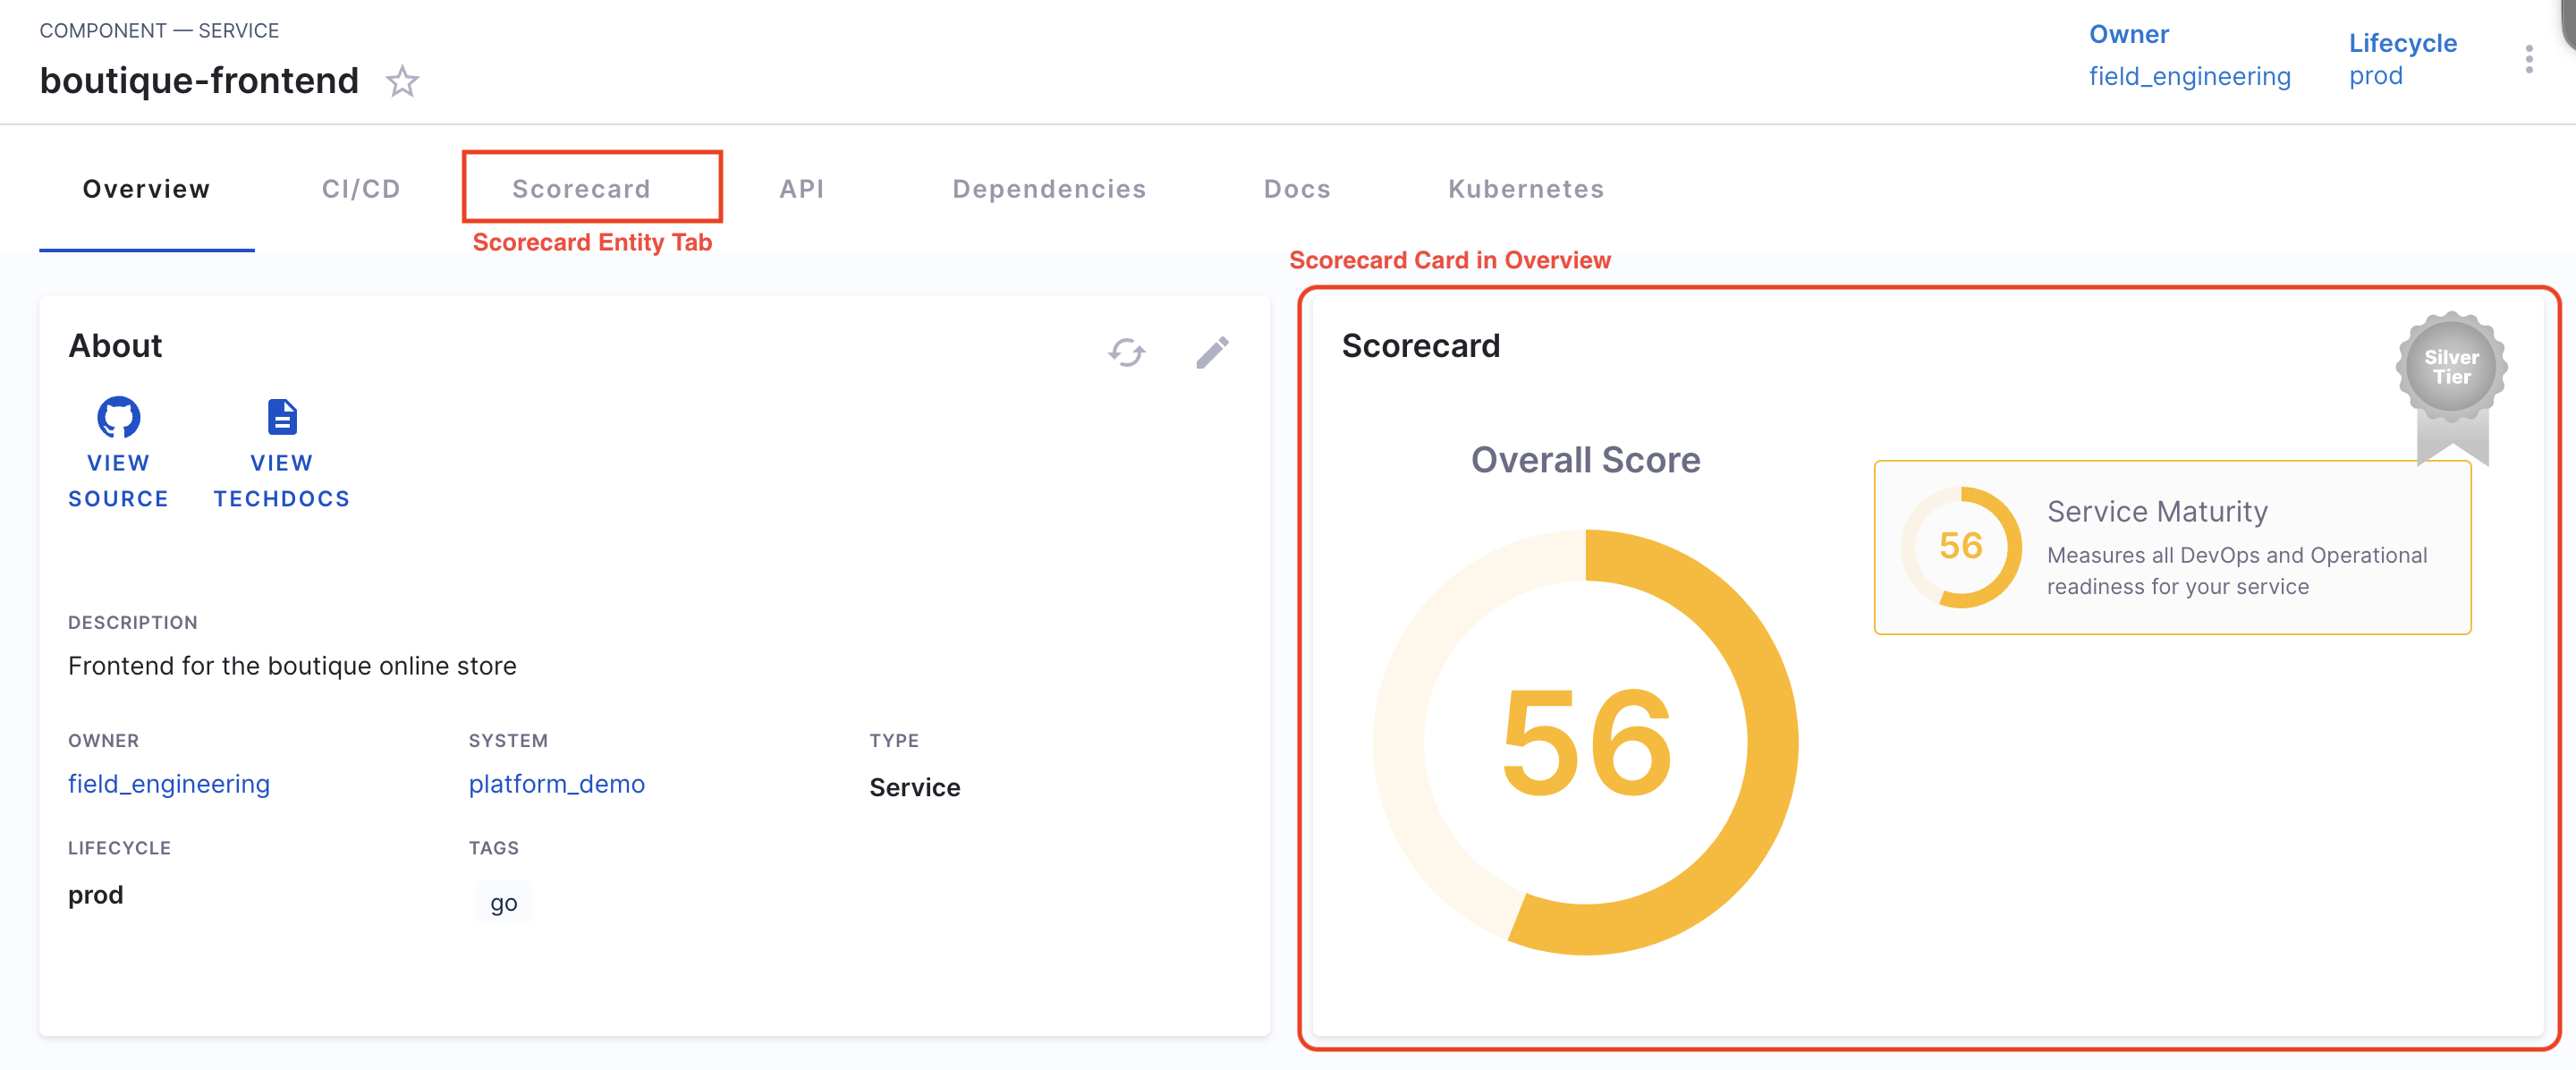Open the Scorecard tab
This screenshot has width=2576, height=1070.
[581, 189]
